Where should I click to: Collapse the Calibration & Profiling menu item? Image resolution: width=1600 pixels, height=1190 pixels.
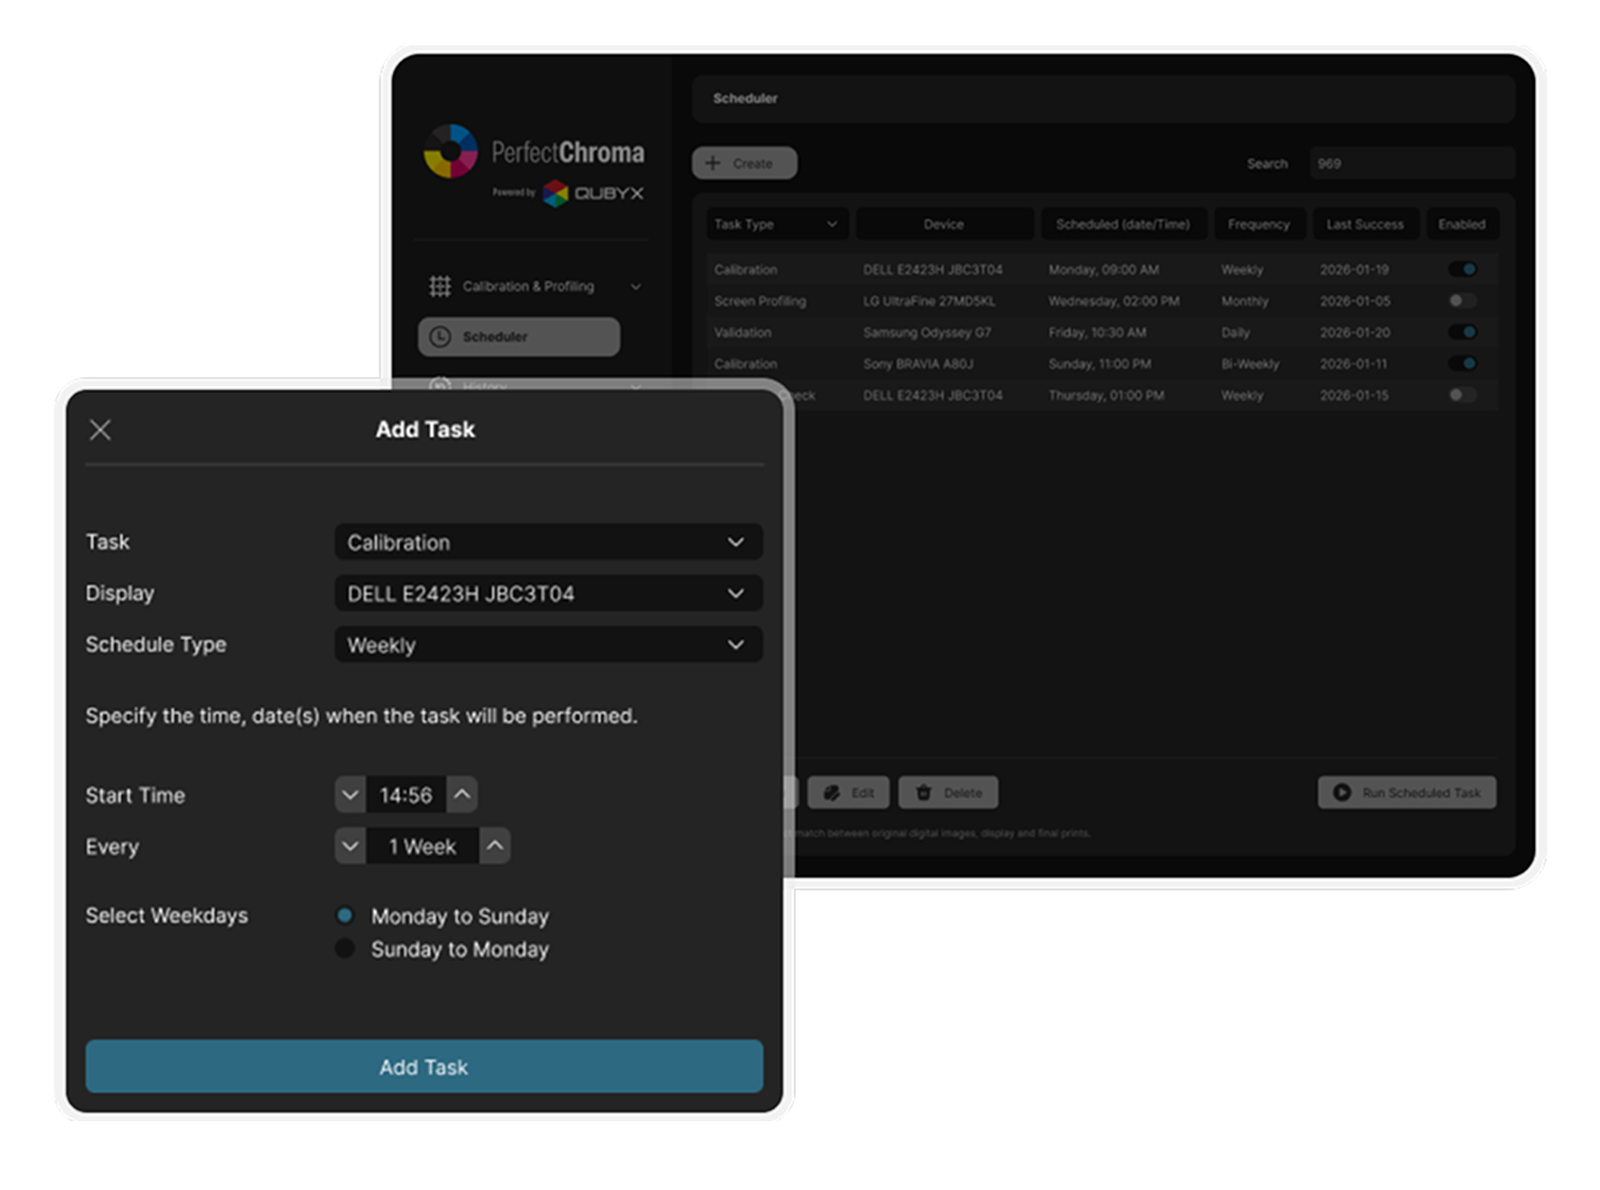pos(636,286)
